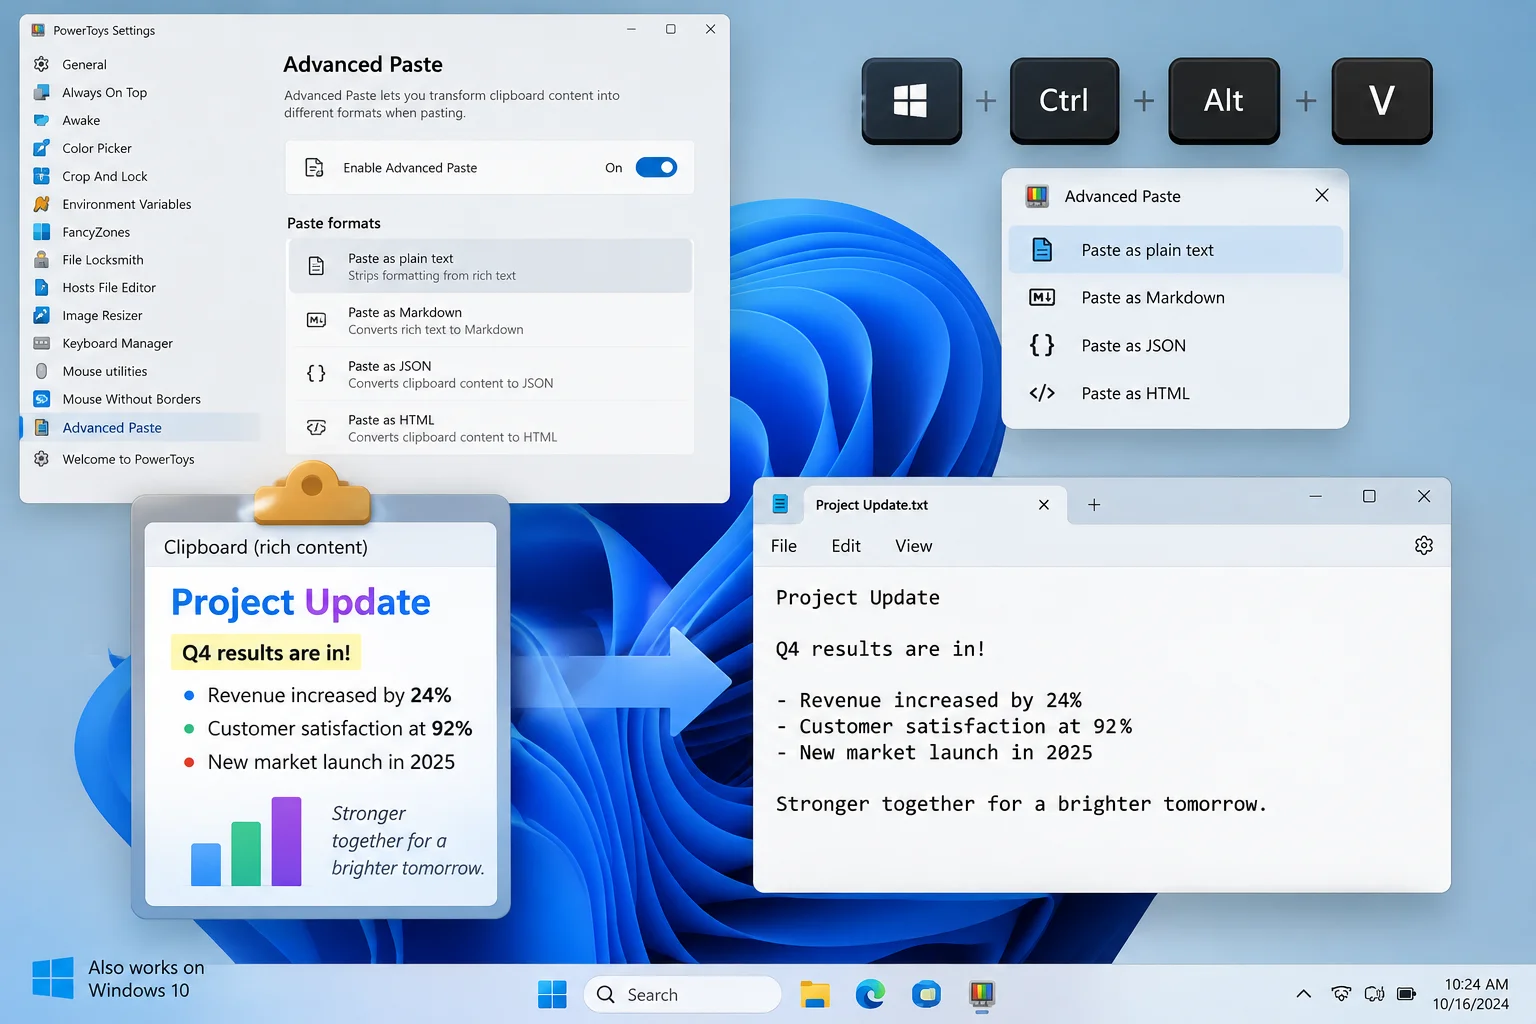Click the Image Resizer icon
Screen dimensions: 1536x1024
tap(41, 315)
